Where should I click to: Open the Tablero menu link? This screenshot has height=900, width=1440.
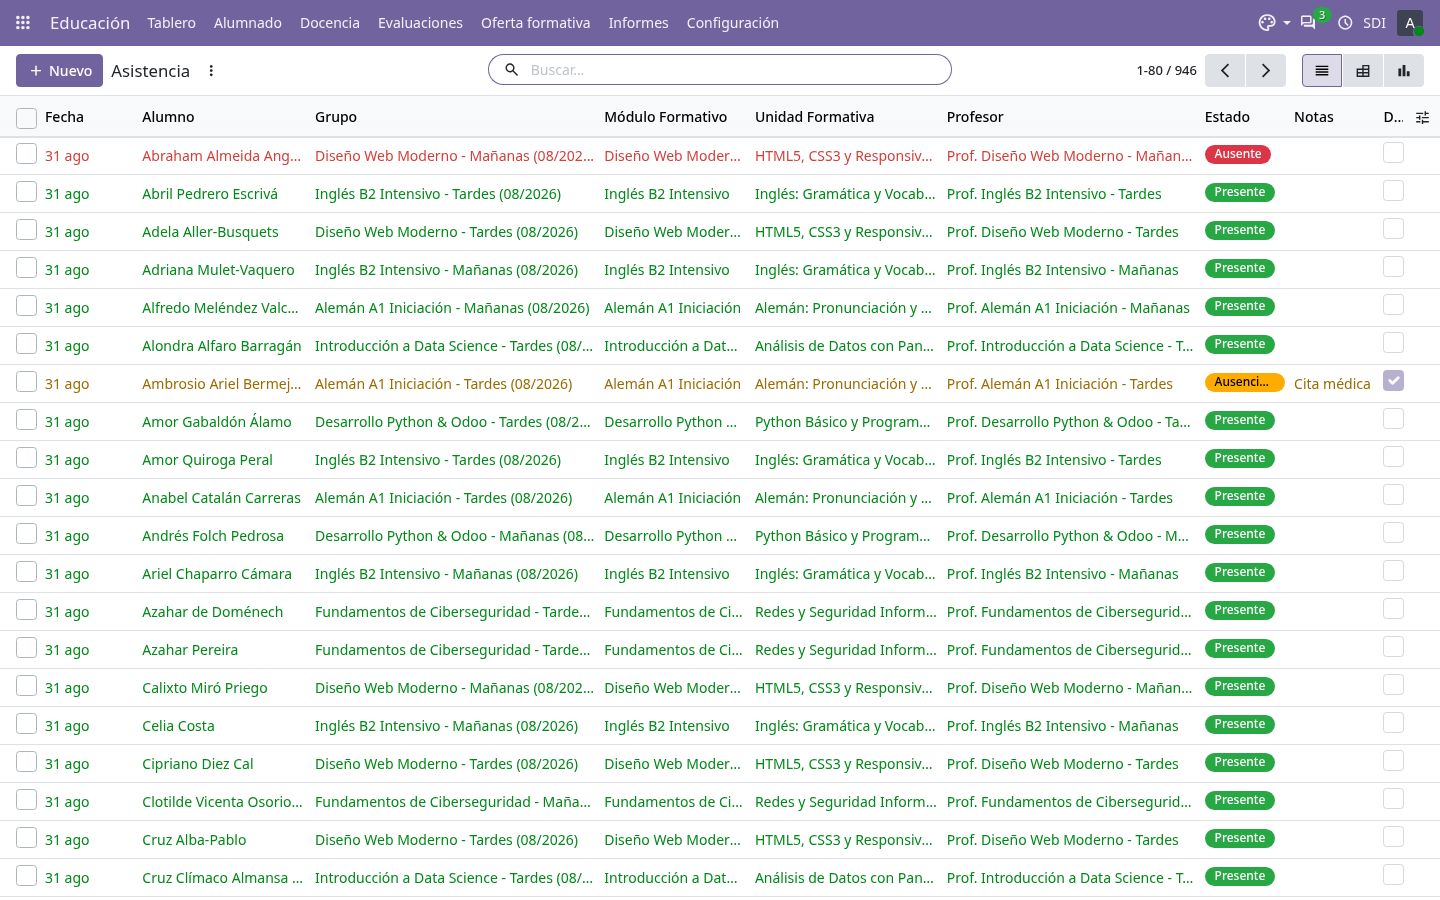click(x=172, y=23)
